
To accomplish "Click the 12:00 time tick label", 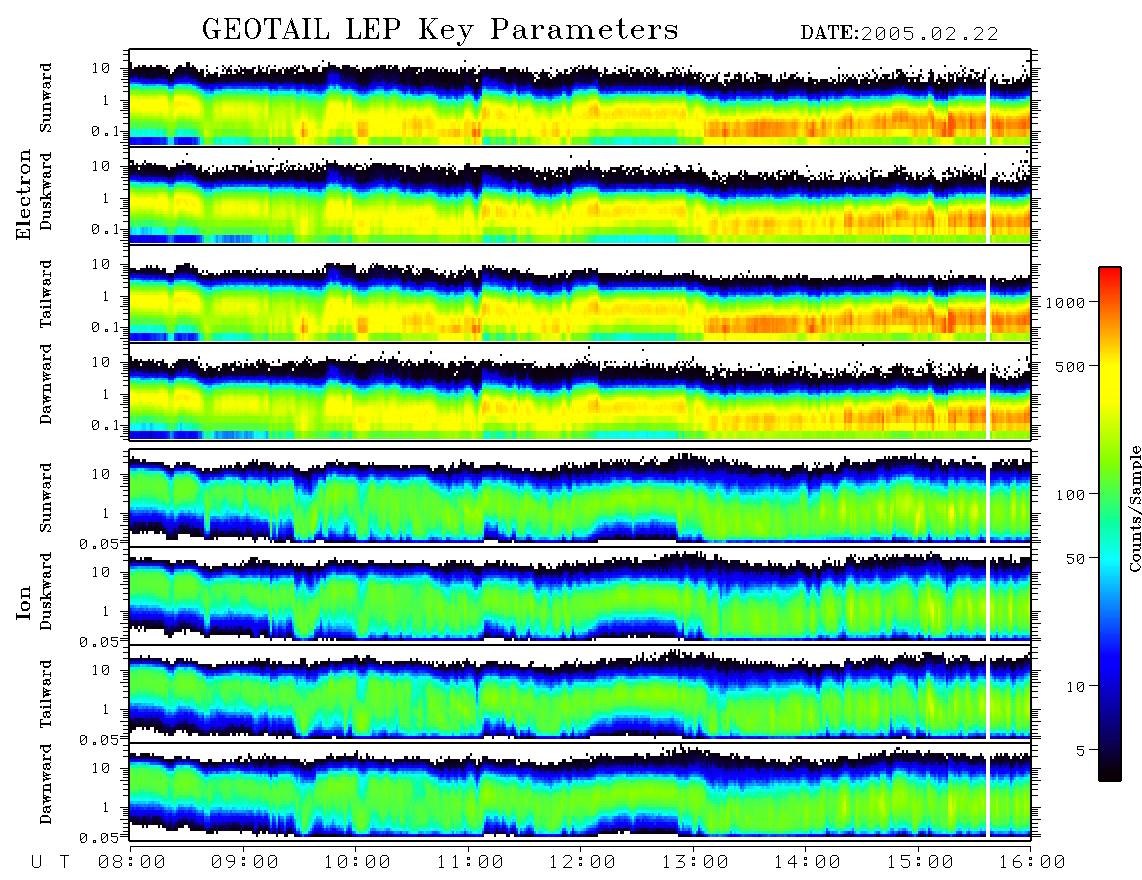I will click(582, 862).
